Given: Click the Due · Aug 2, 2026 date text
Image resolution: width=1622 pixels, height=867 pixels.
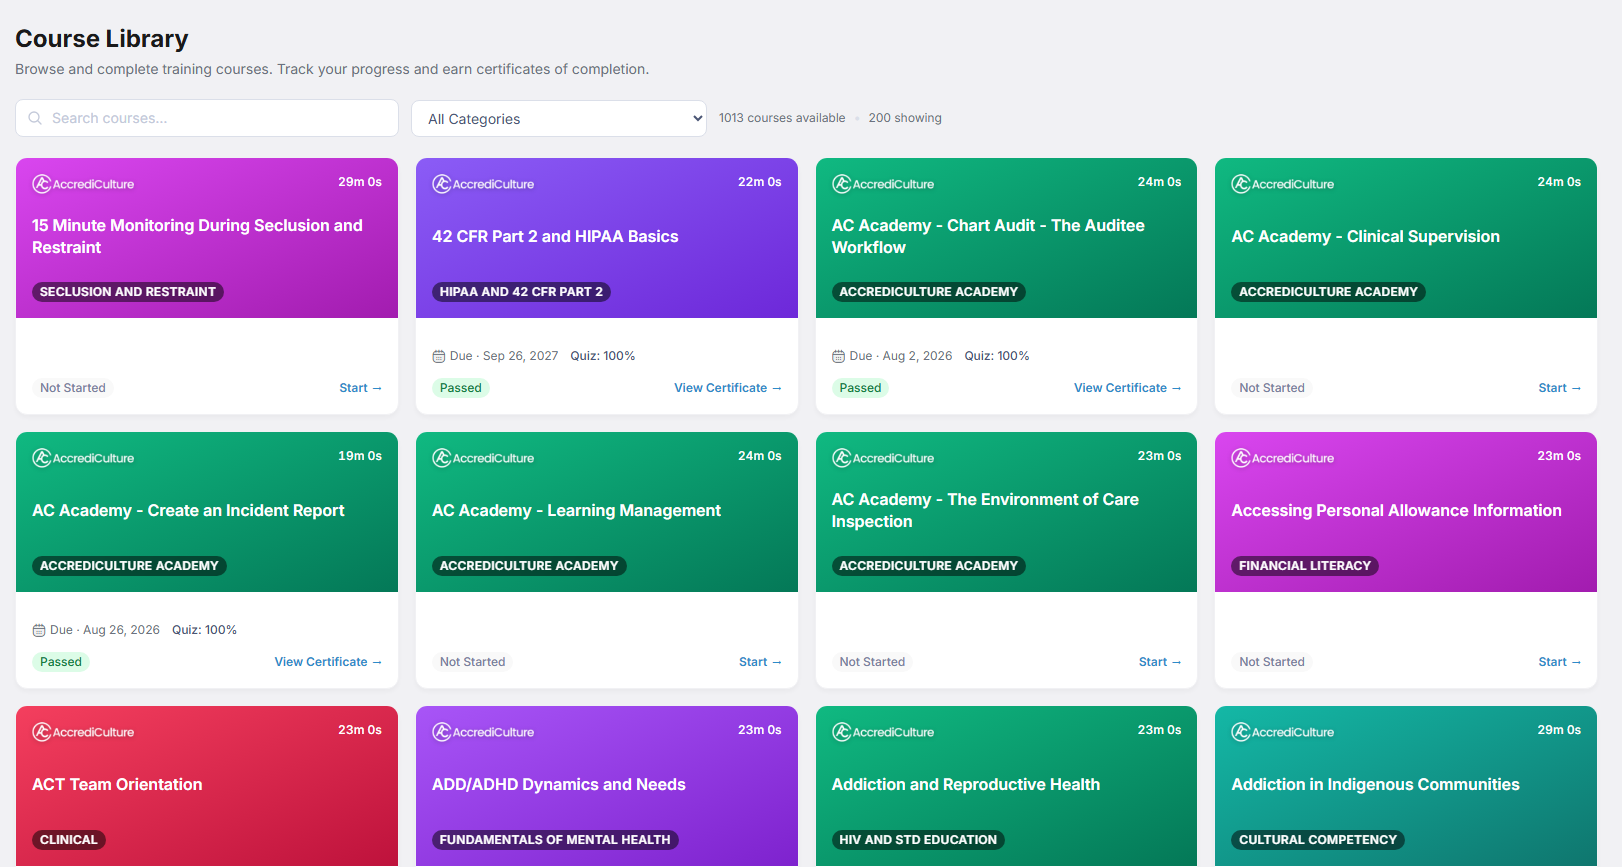Looking at the screenshot, I should point(901,356).
